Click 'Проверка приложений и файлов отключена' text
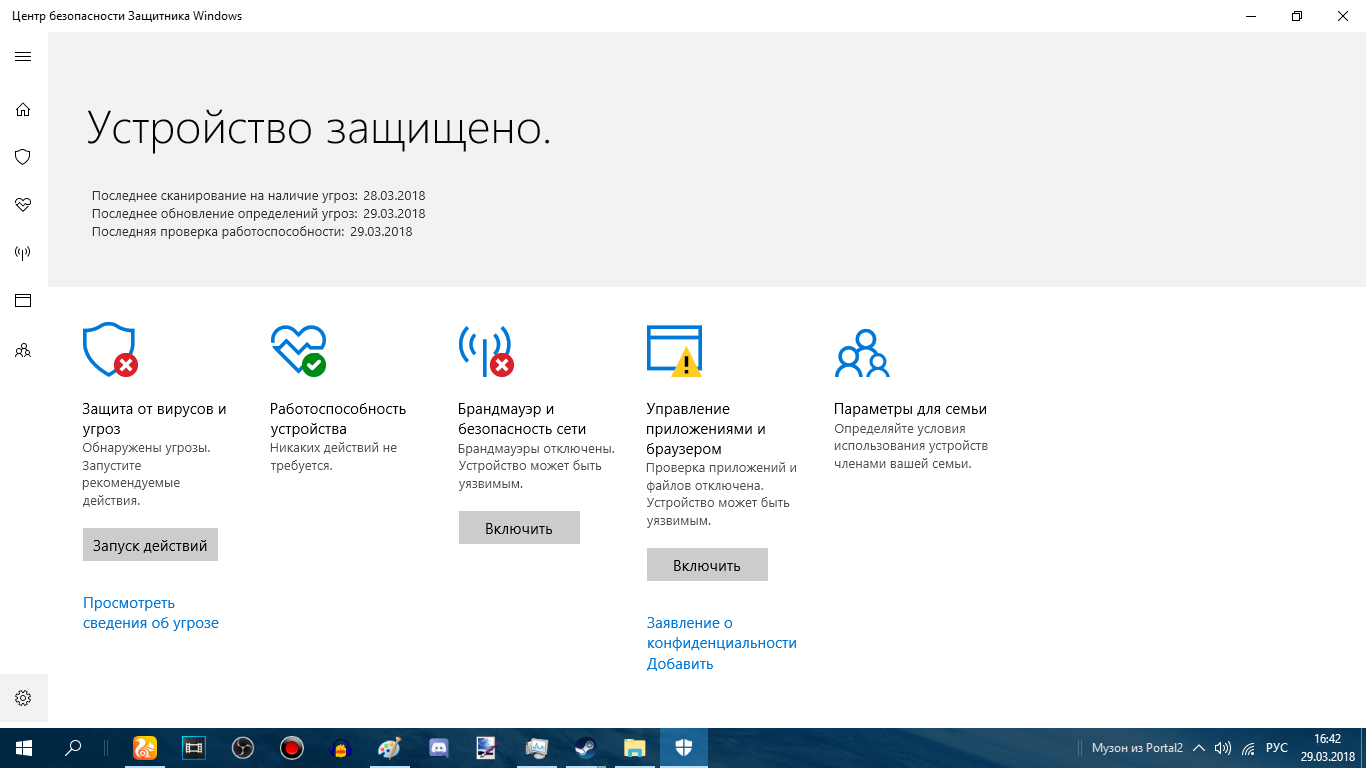 point(722,476)
